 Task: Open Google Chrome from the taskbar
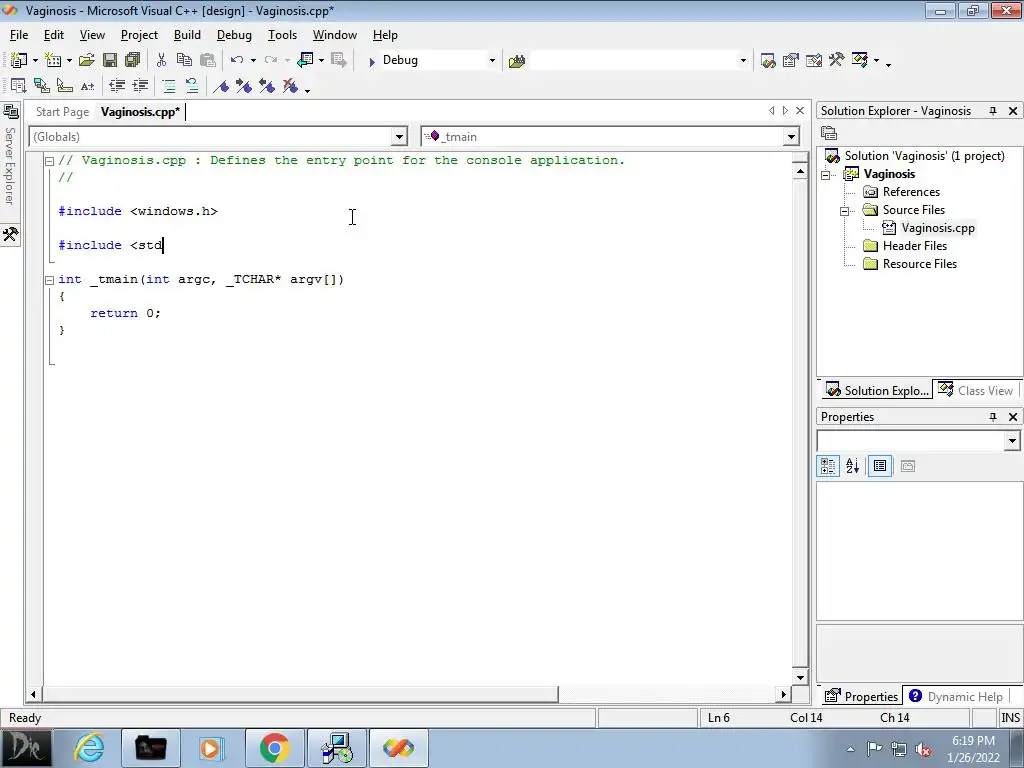pyautogui.click(x=274, y=748)
